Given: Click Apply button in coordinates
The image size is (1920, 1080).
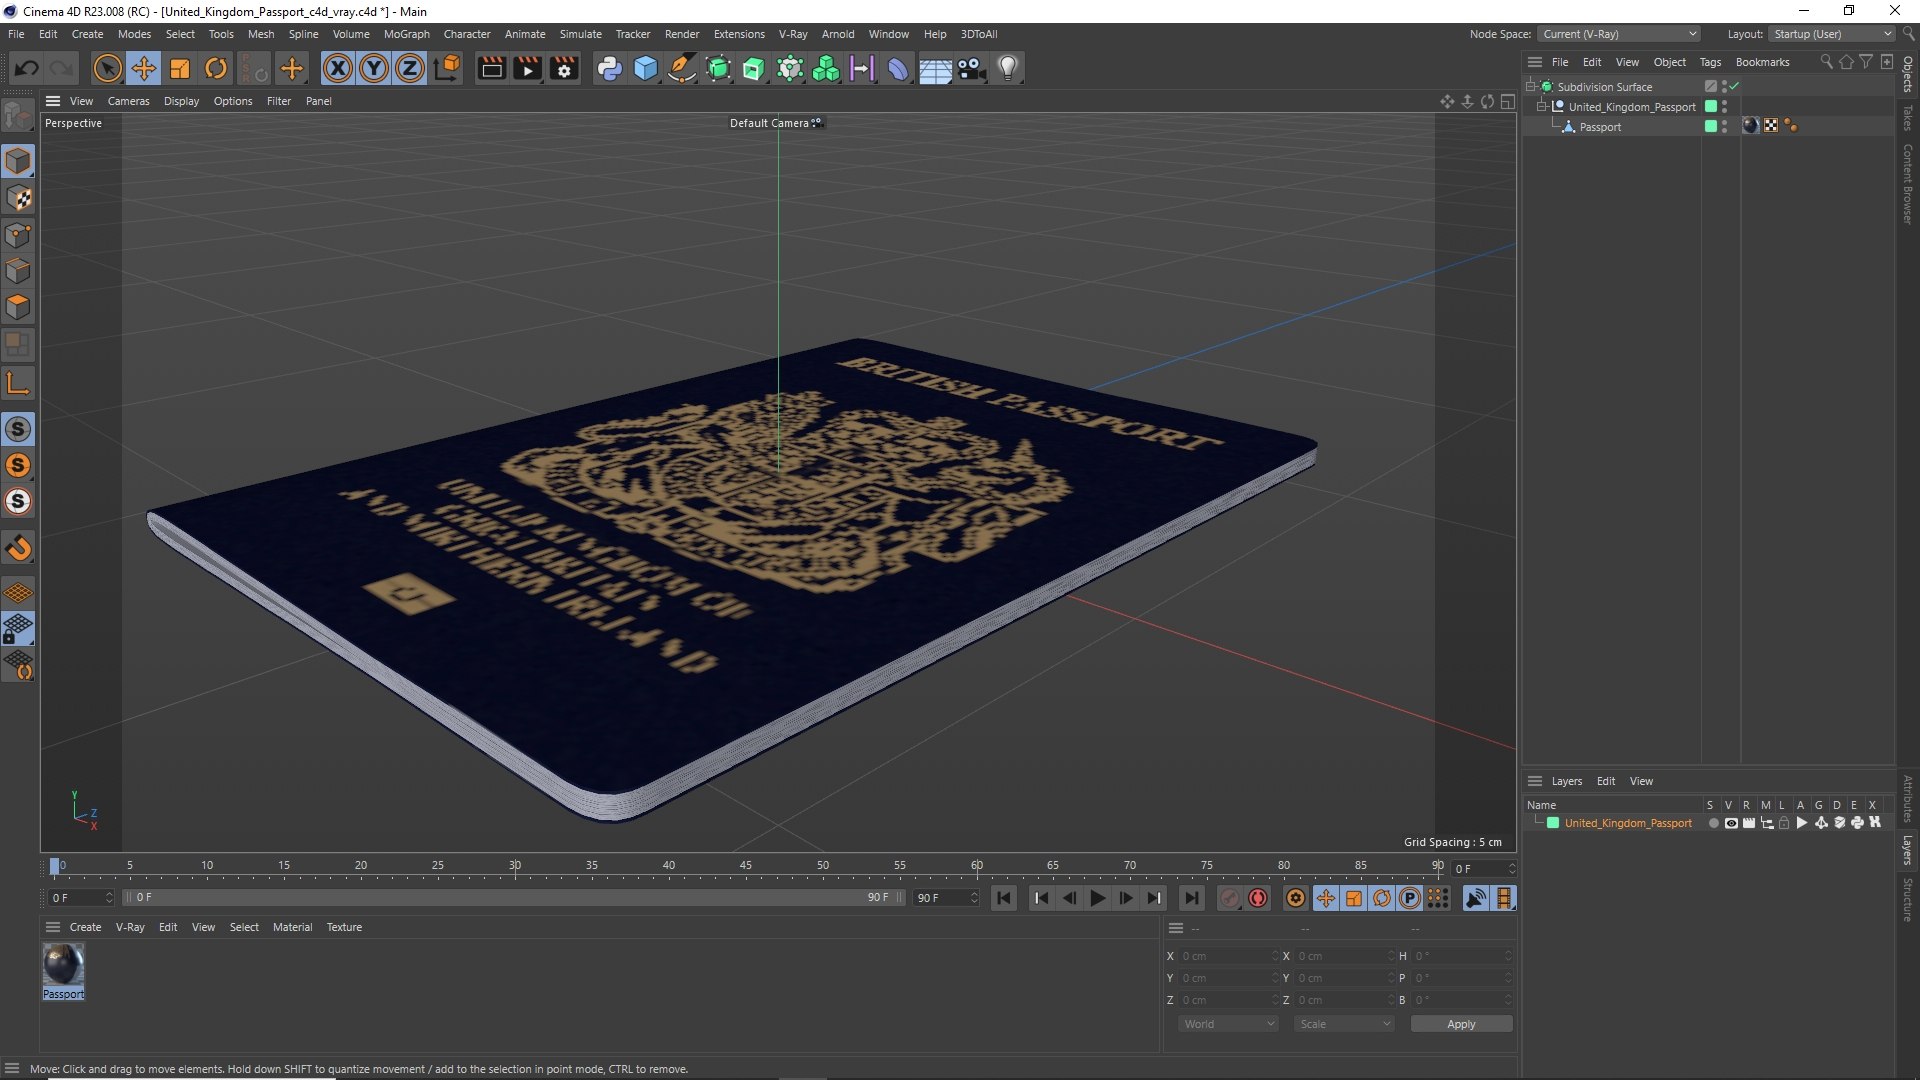Looking at the screenshot, I should coord(1461,1024).
